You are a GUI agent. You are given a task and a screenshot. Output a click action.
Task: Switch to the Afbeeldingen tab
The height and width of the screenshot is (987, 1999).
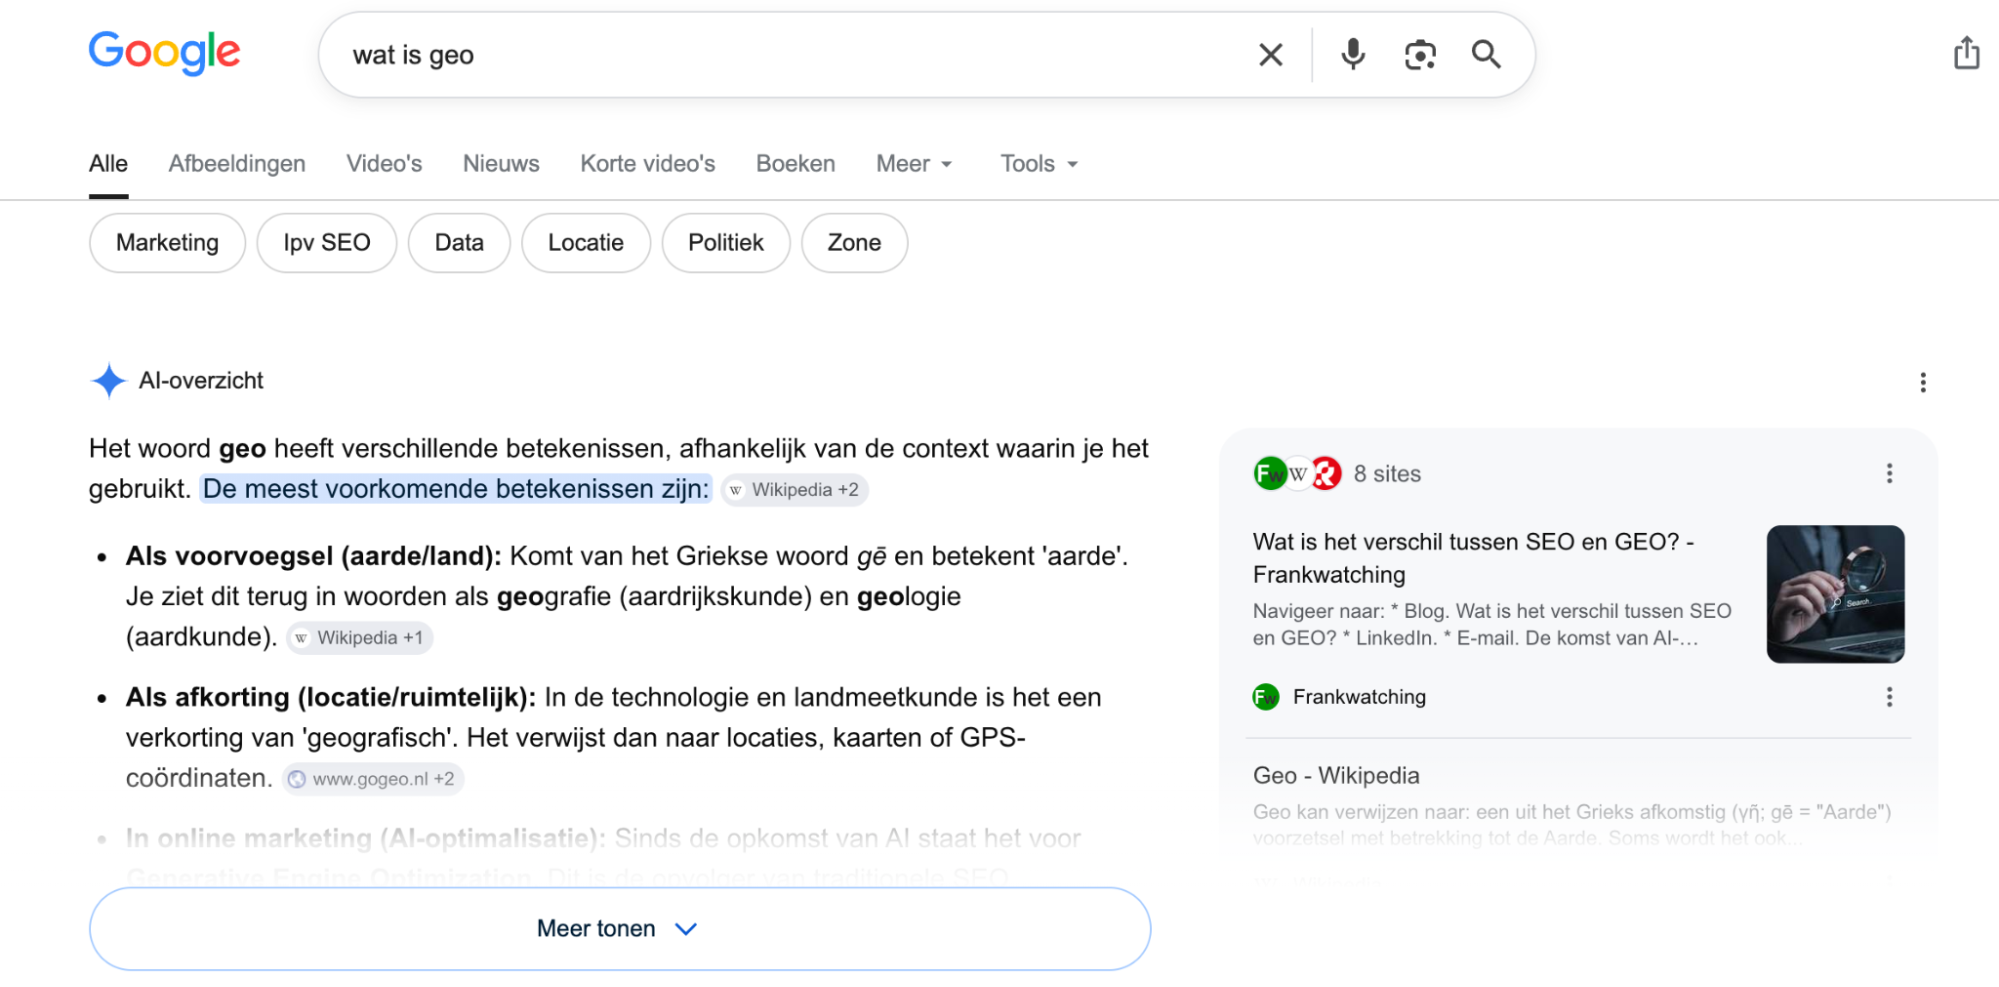pos(237,164)
